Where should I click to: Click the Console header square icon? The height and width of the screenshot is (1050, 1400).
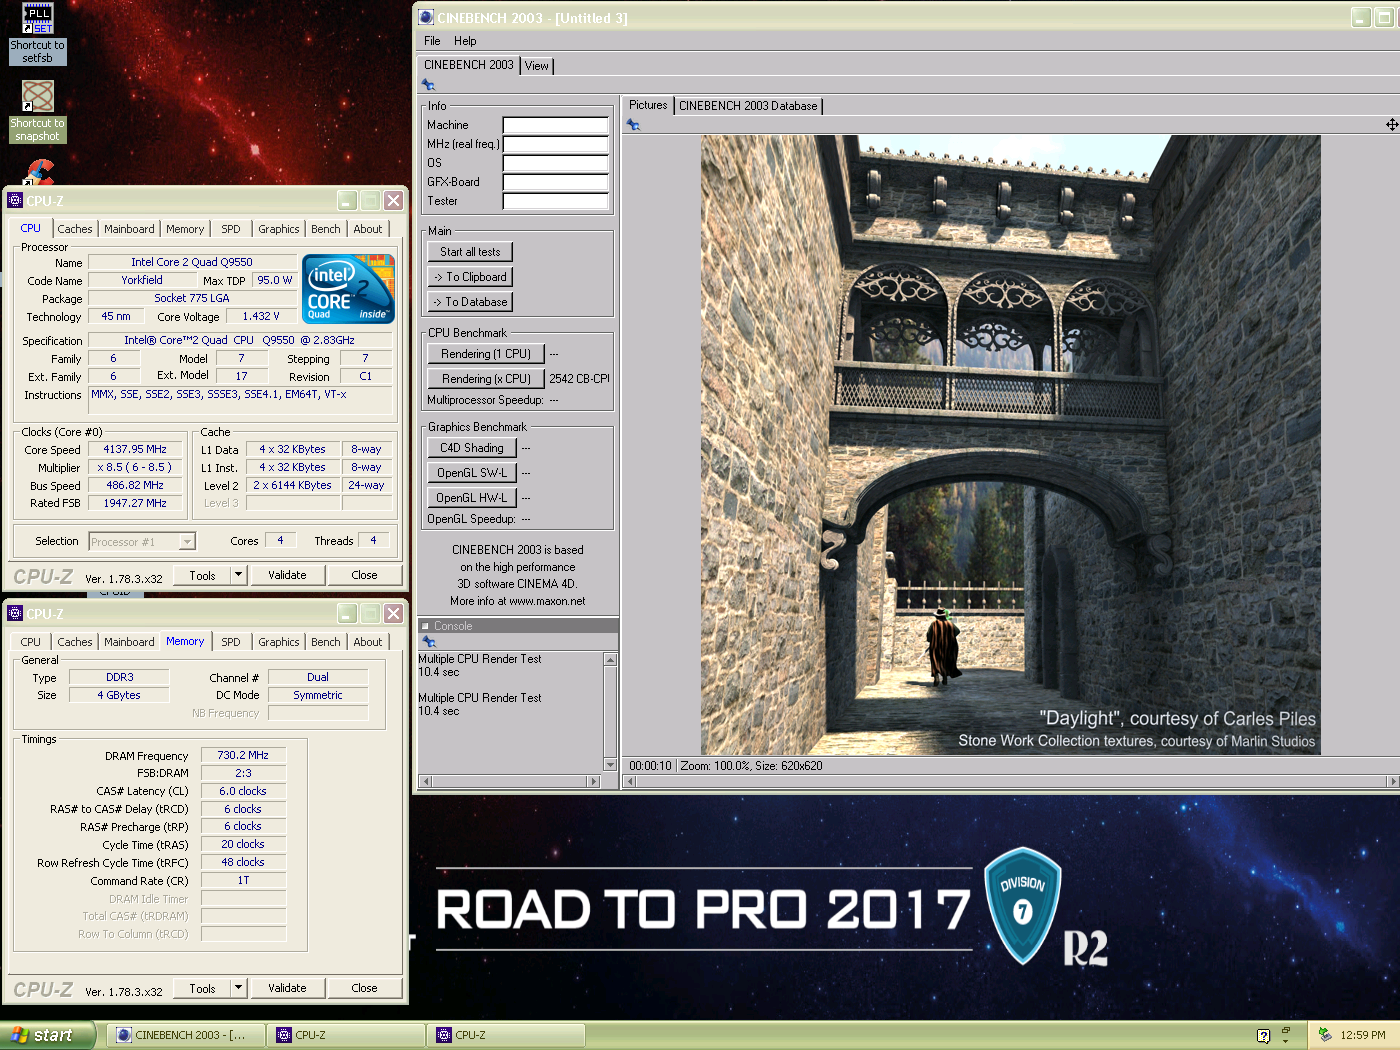pyautogui.click(x=425, y=626)
